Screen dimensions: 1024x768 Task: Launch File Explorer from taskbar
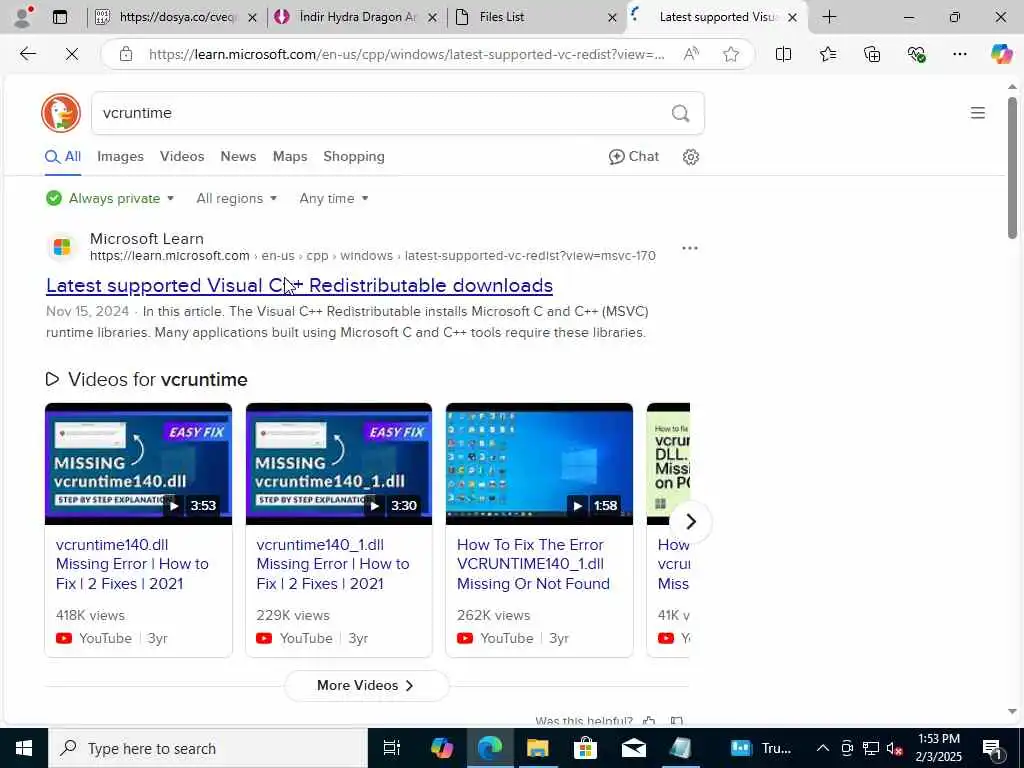pyautogui.click(x=537, y=748)
